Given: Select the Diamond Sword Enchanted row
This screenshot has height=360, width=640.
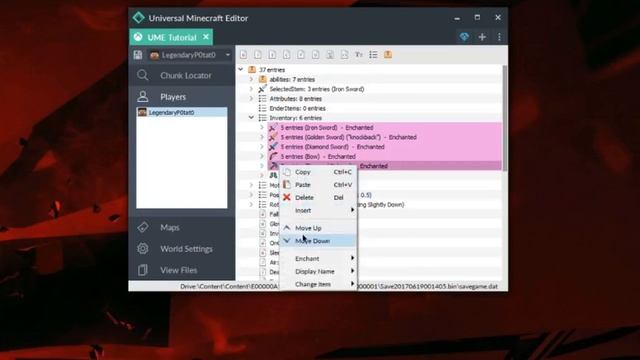Looking at the screenshot, I should [x=384, y=147].
